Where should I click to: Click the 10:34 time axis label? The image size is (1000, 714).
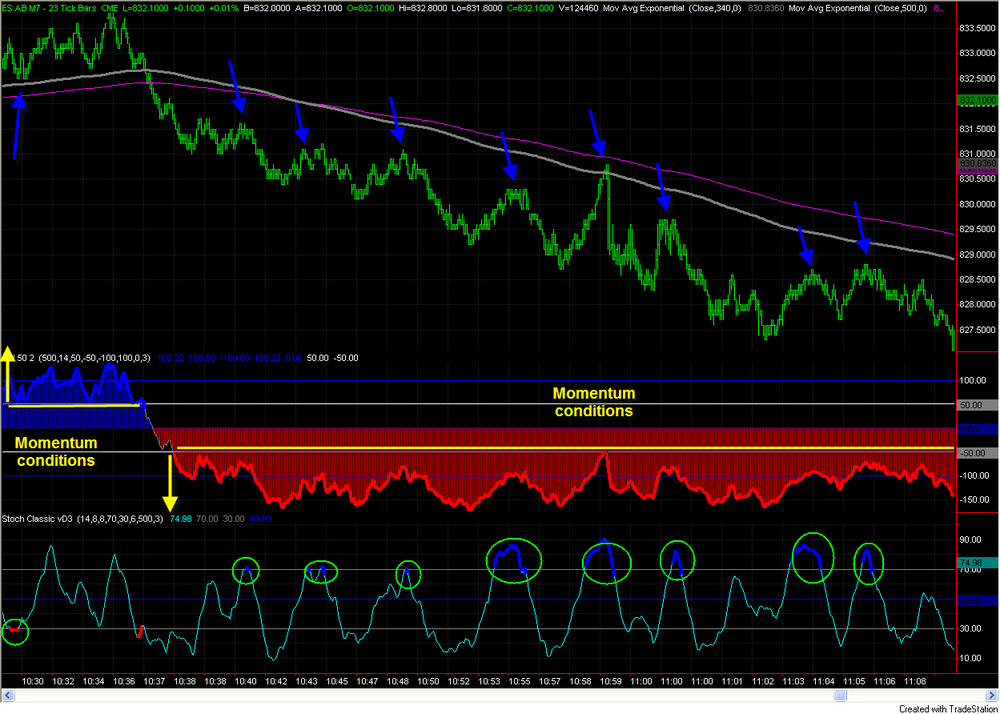point(94,682)
